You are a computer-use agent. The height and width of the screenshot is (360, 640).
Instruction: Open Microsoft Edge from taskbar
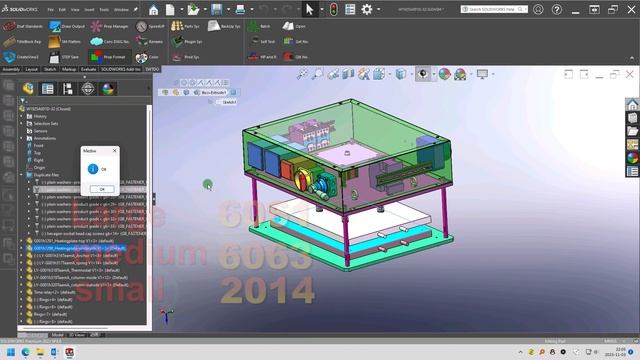[25, 352]
